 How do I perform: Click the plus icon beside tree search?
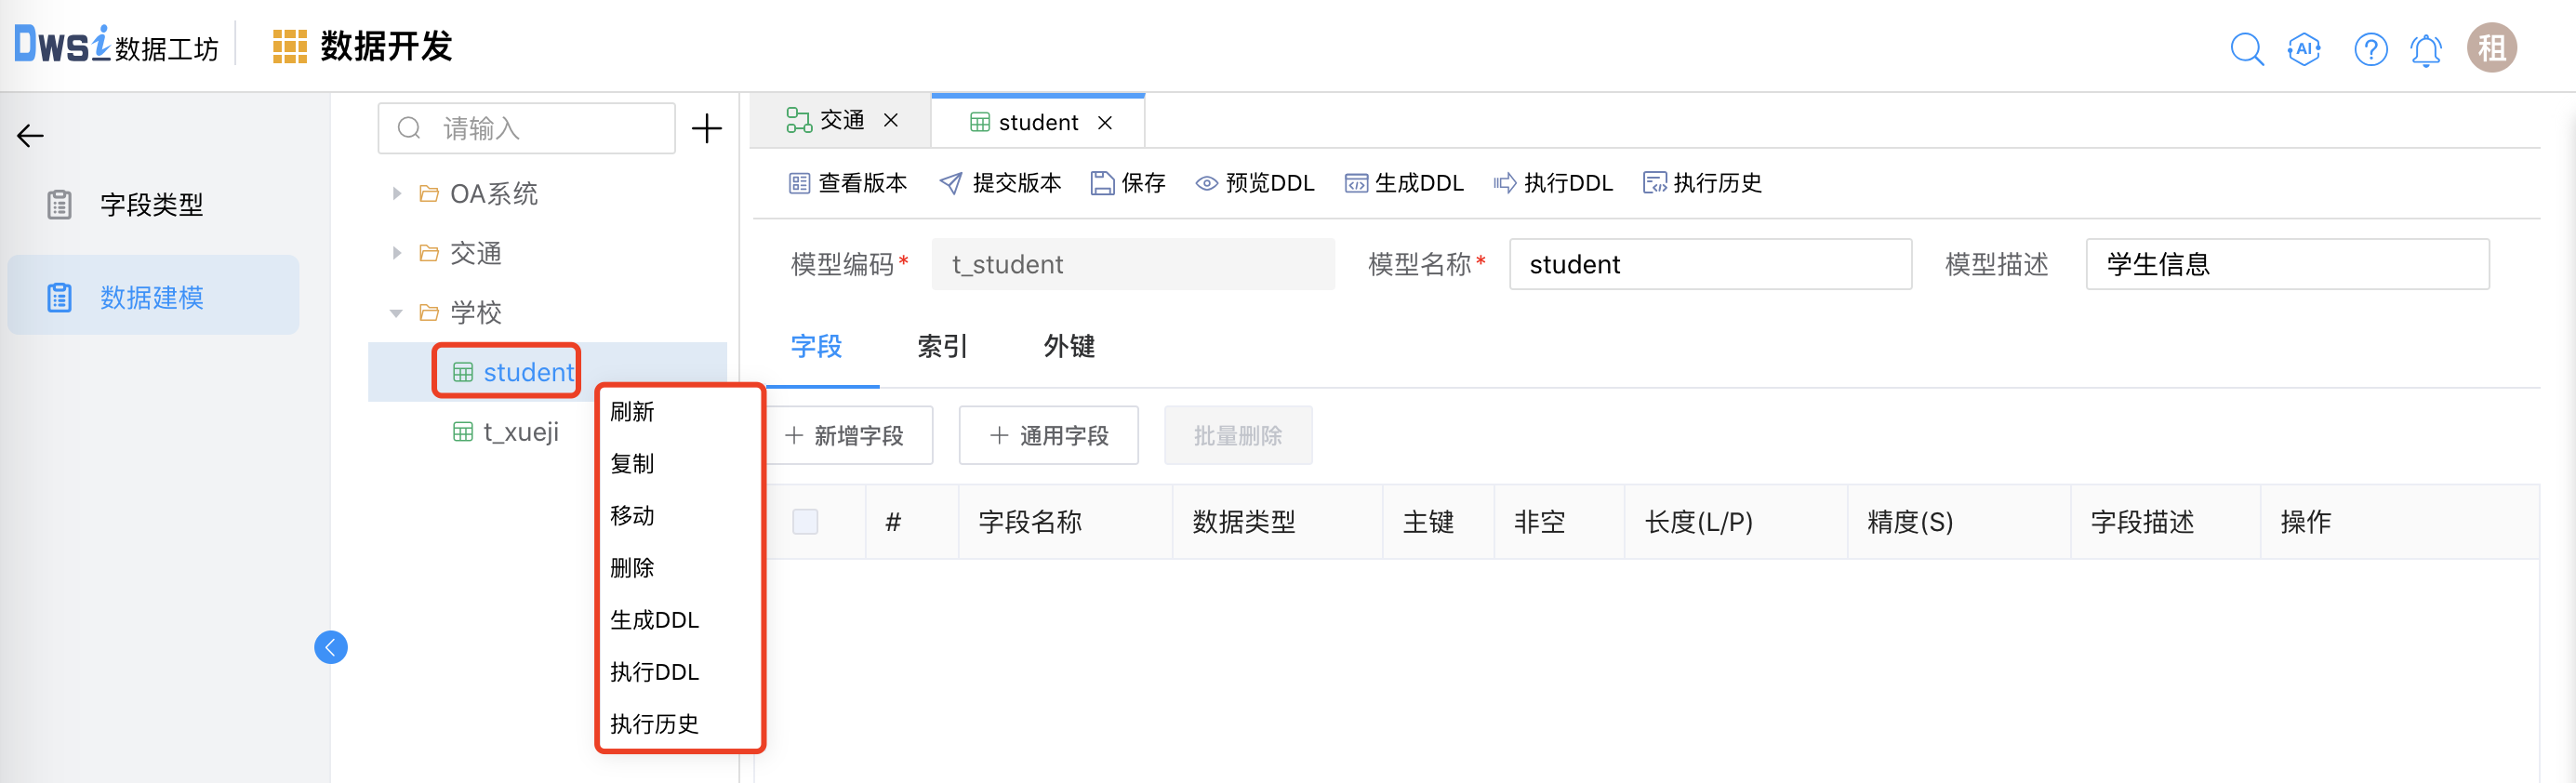(x=707, y=128)
